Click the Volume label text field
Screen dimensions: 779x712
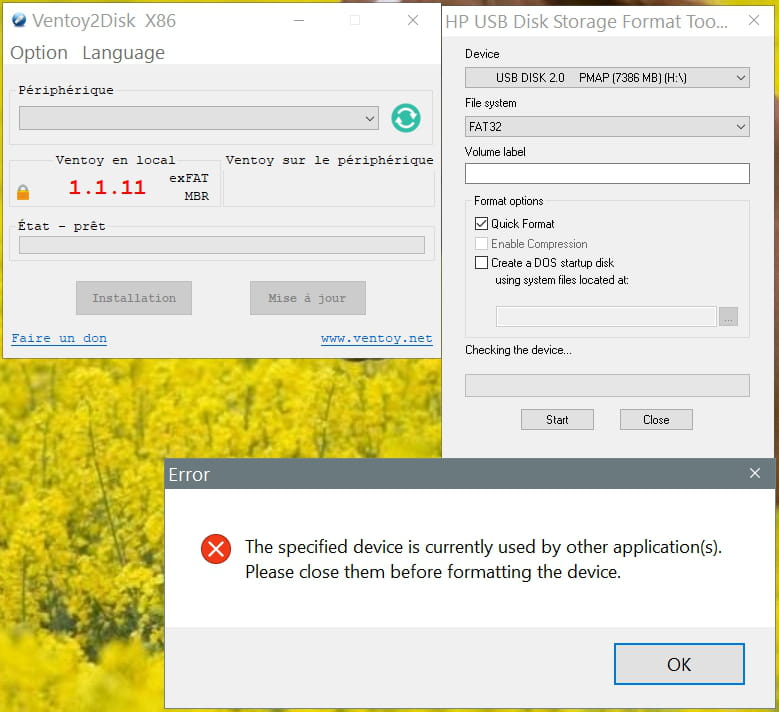click(x=606, y=174)
